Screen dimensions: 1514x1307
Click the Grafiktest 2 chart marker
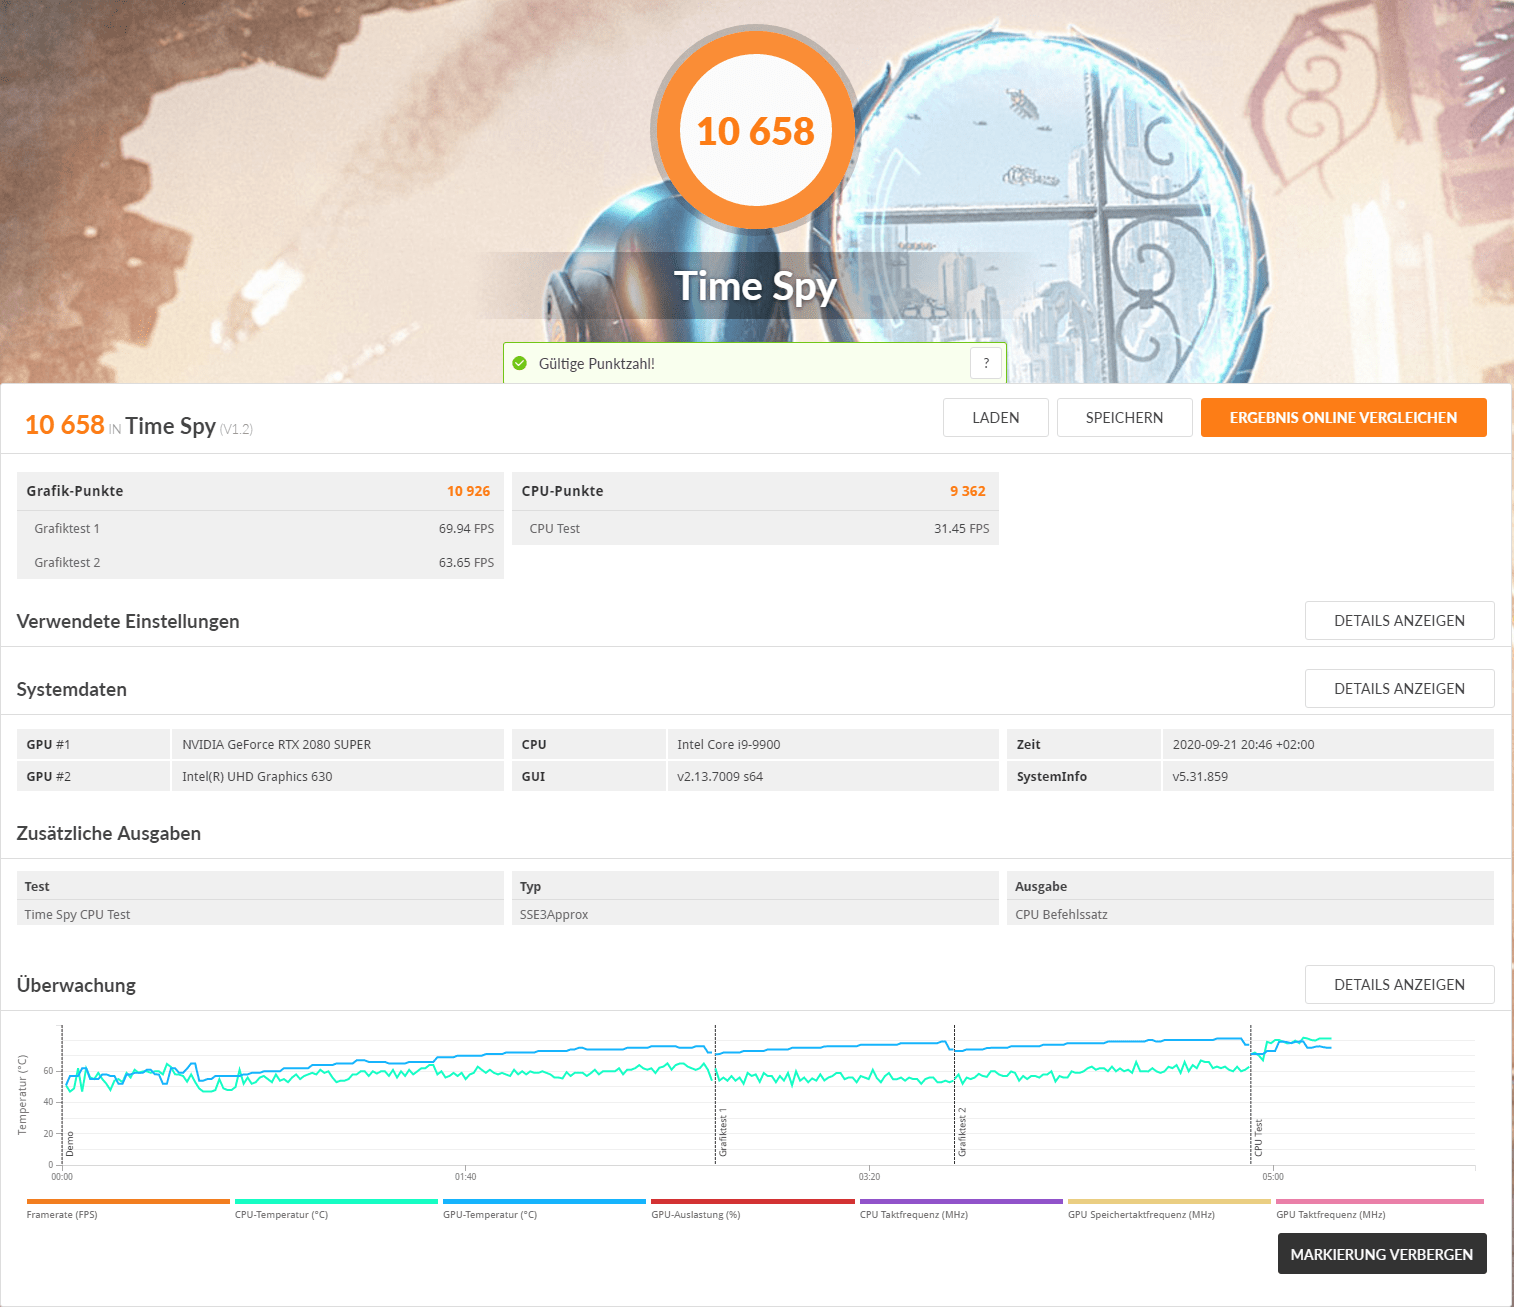click(962, 1132)
